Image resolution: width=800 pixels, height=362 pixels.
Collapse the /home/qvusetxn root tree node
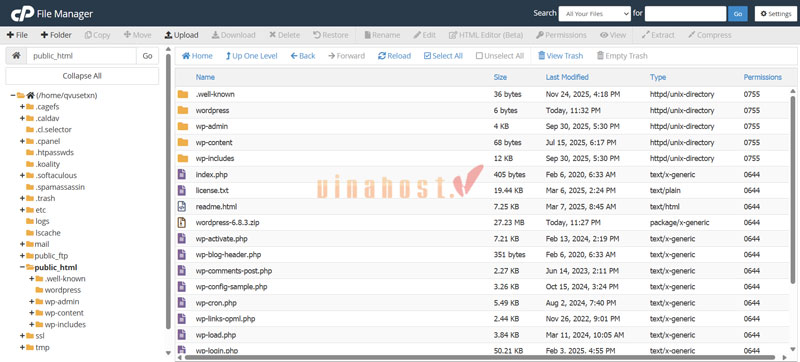13,95
